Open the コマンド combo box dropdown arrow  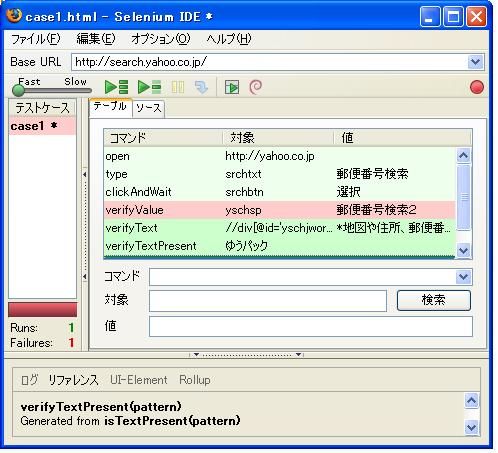pyautogui.click(x=464, y=277)
